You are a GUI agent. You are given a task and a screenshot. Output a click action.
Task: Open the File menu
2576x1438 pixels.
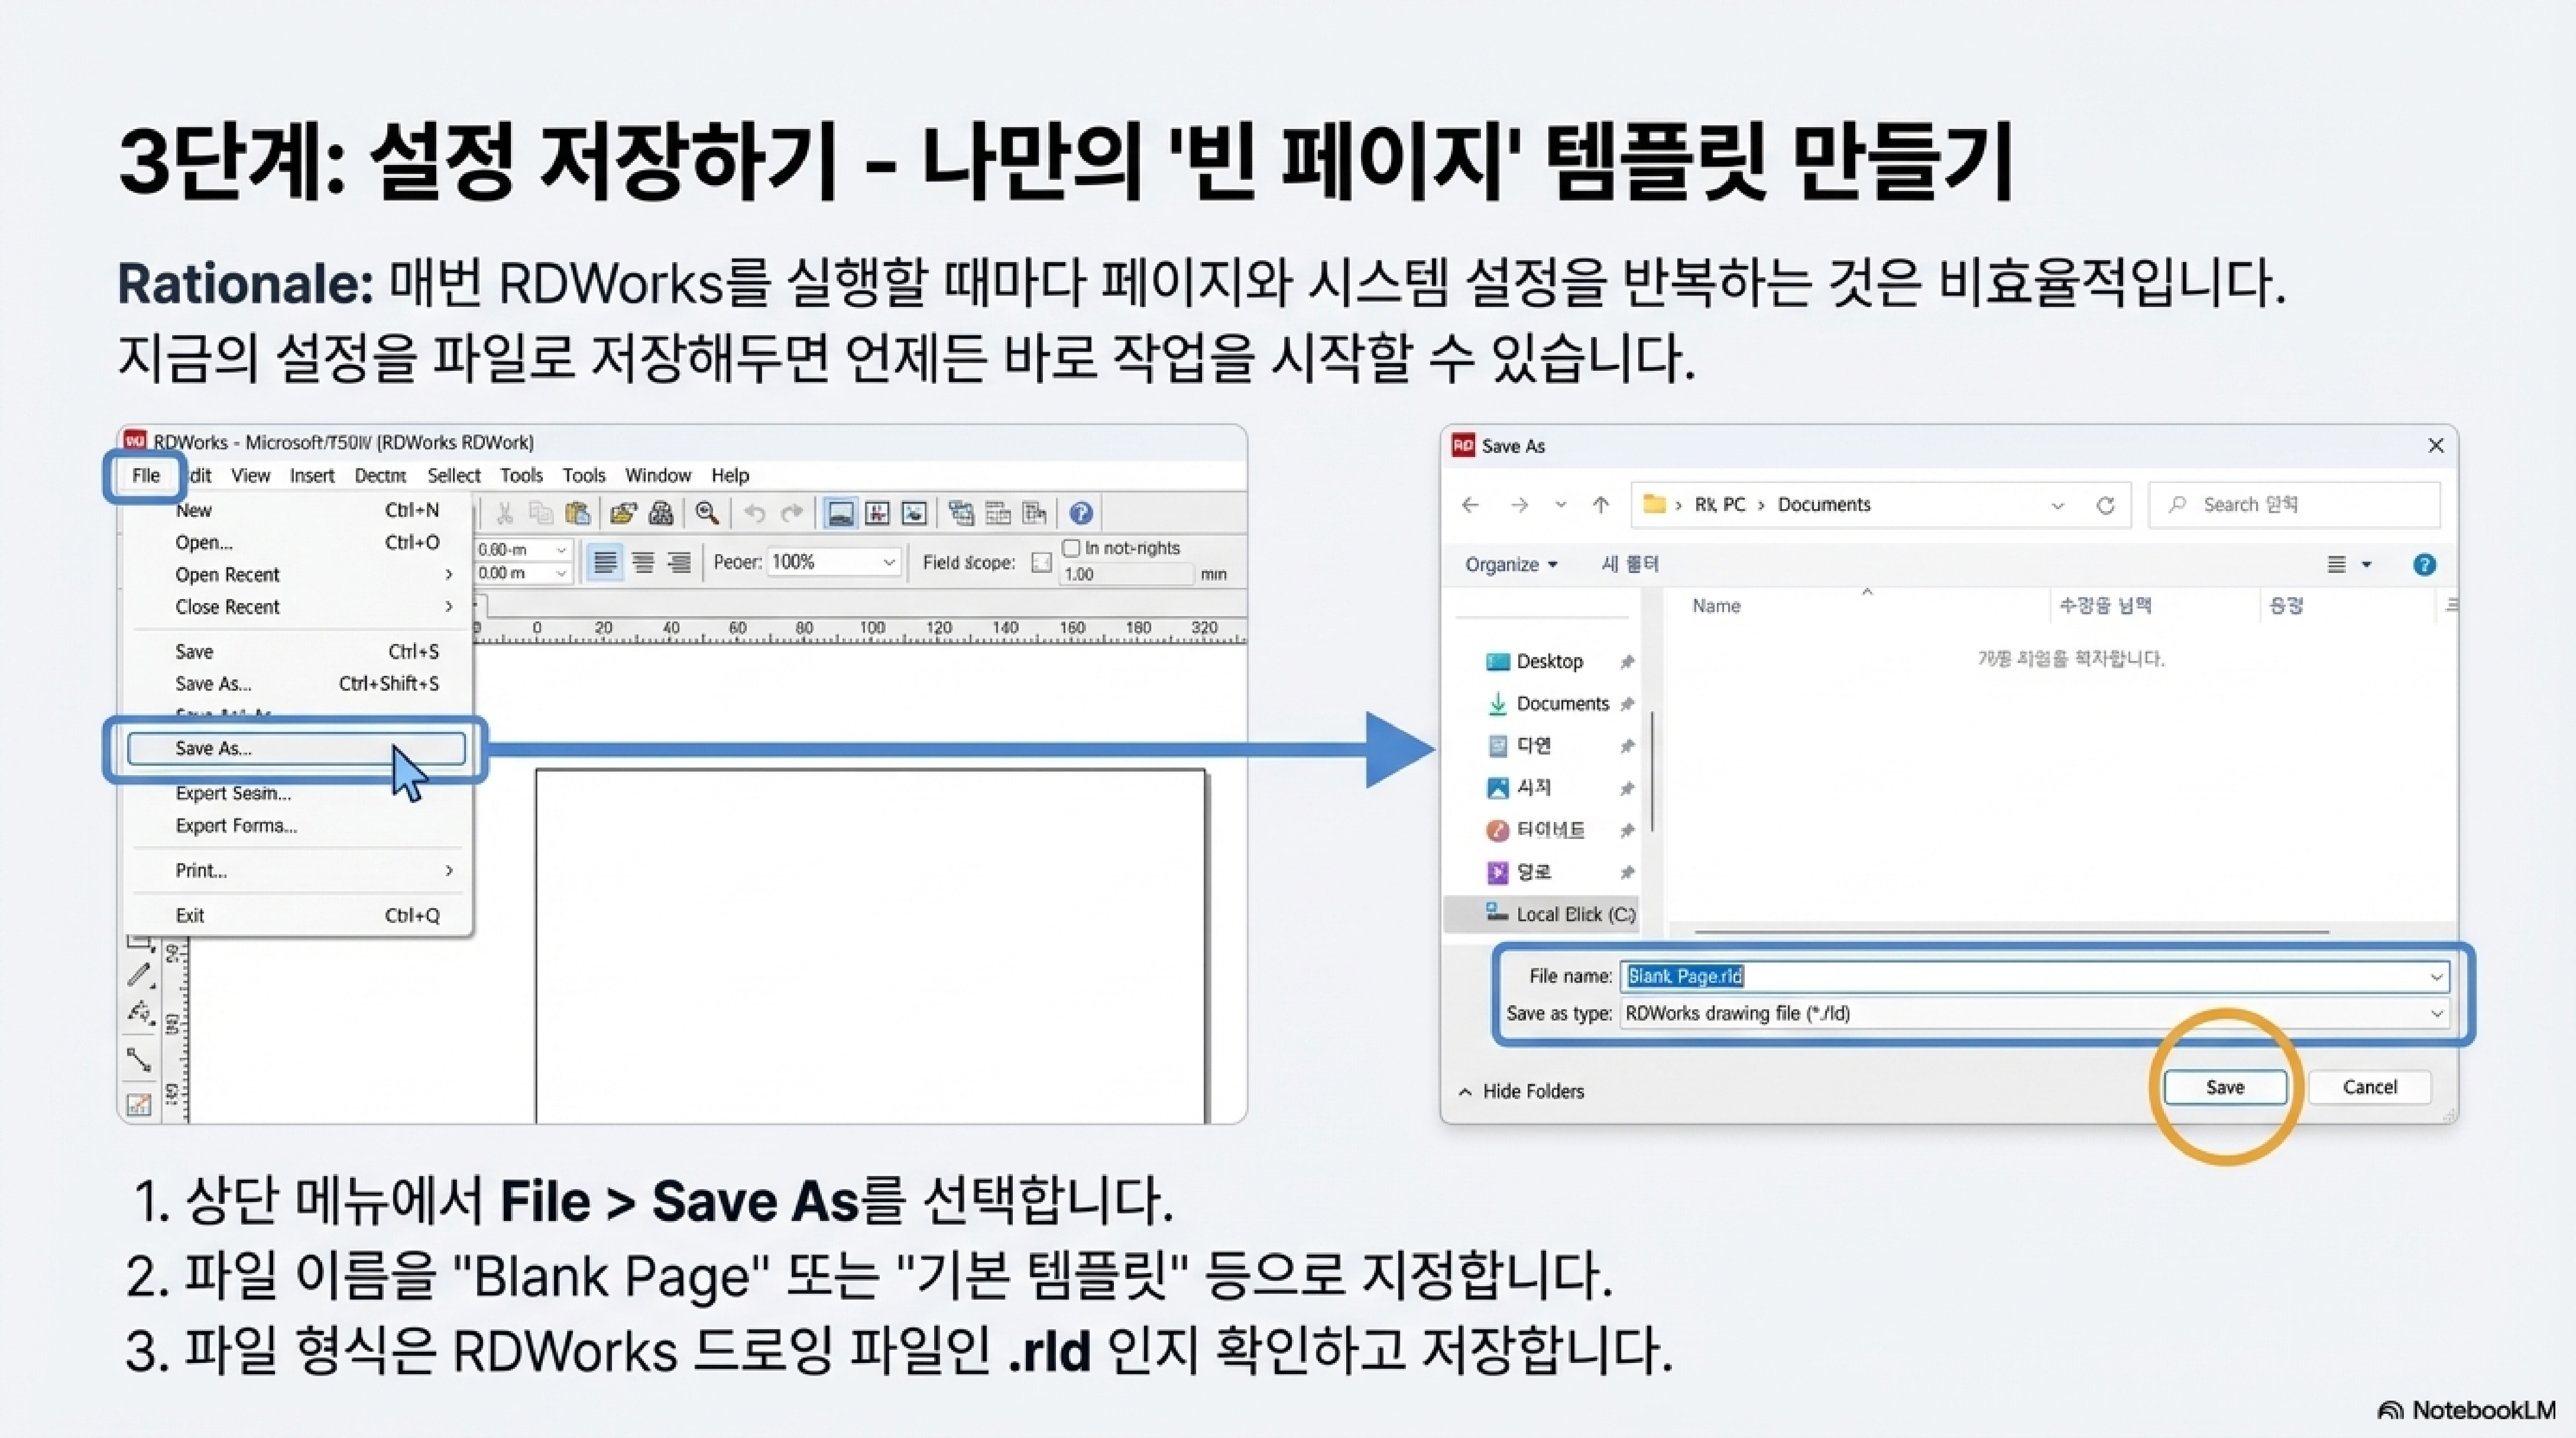(146, 475)
